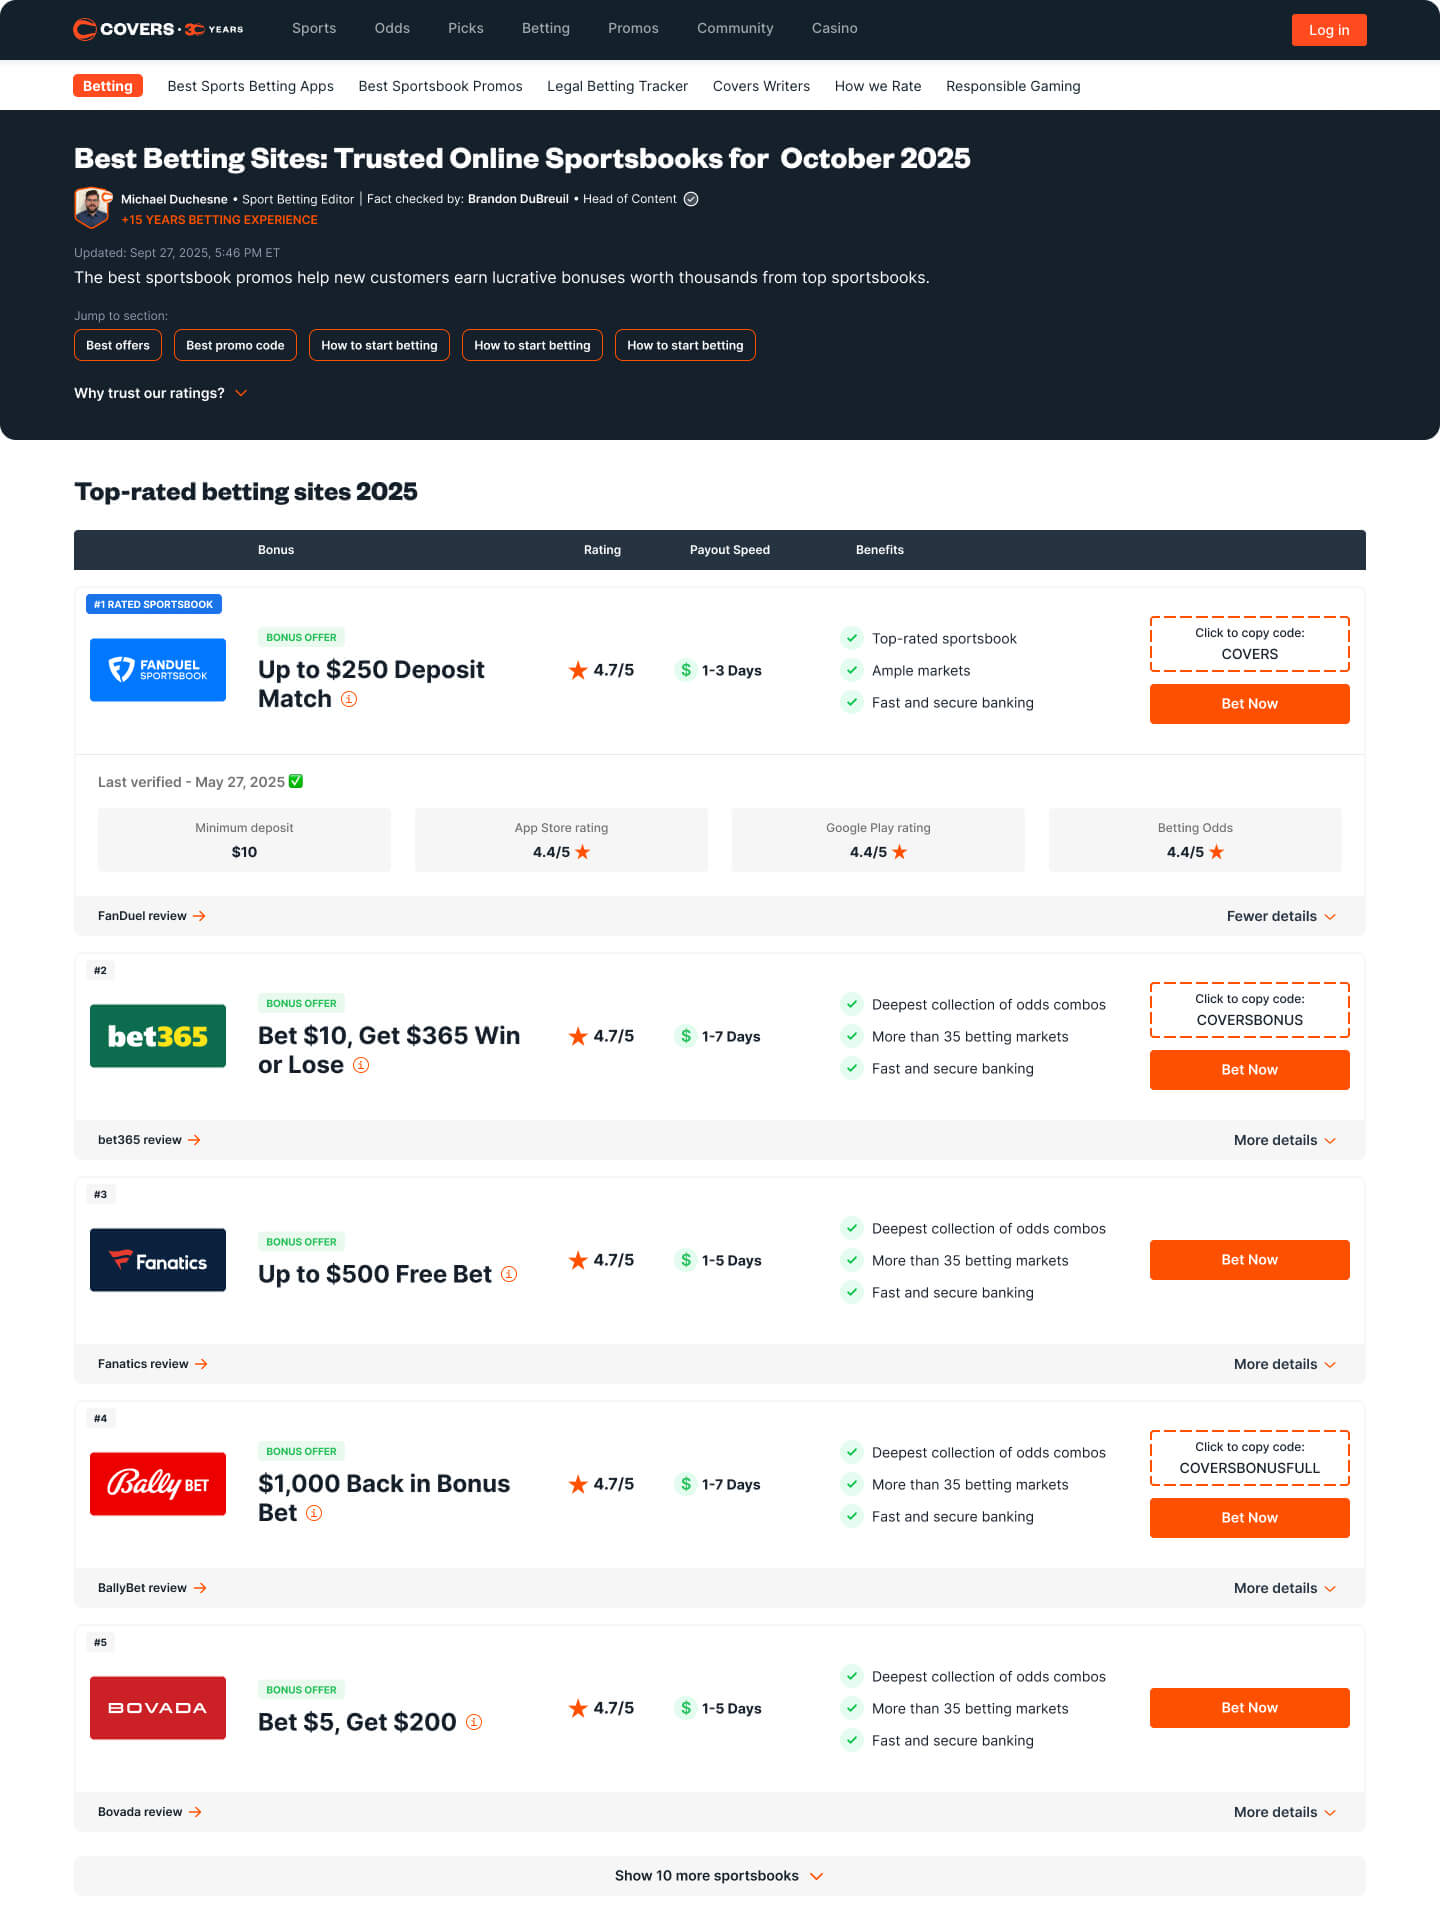This screenshot has width=1440, height=1920.
Task: Click the Bally Bet logo
Action: 158,1484
